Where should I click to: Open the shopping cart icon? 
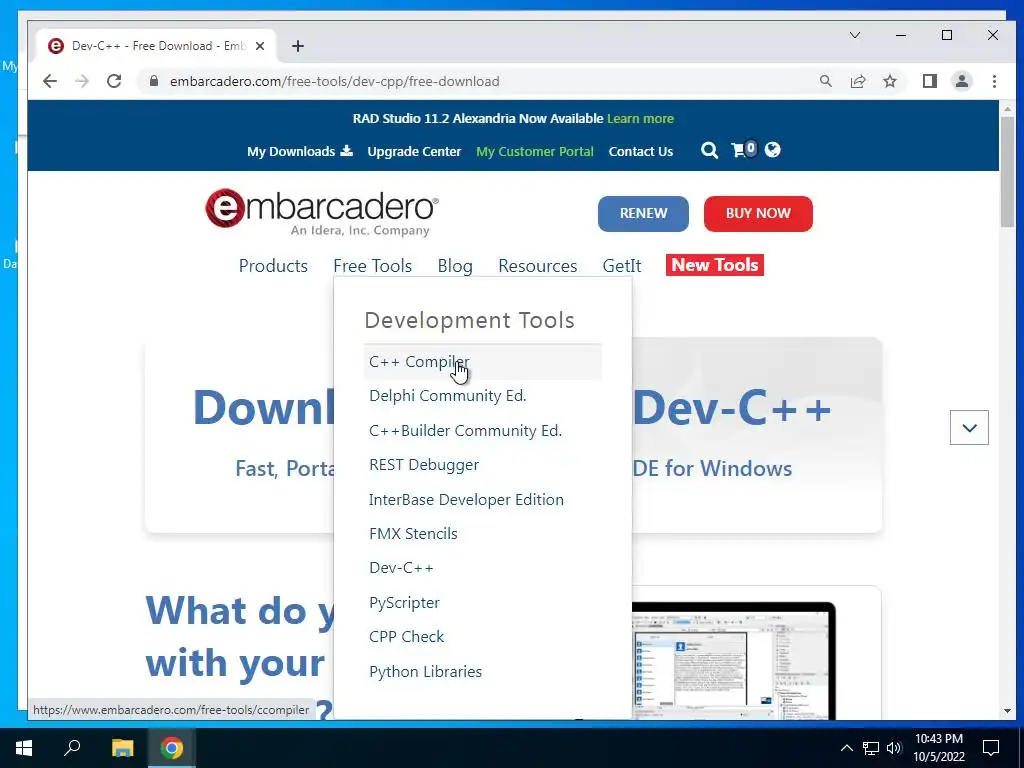point(743,150)
